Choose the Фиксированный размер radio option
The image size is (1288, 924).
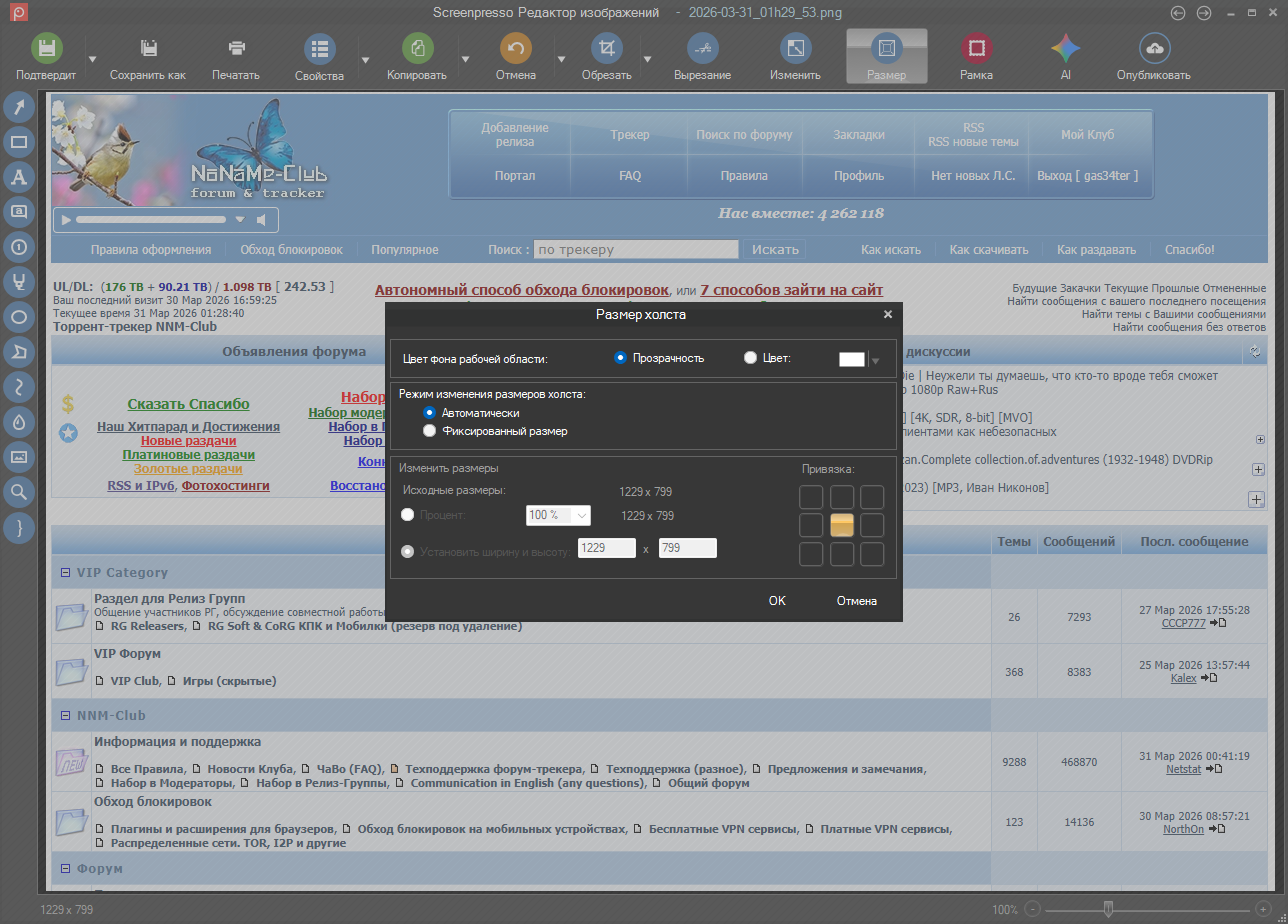coord(430,431)
